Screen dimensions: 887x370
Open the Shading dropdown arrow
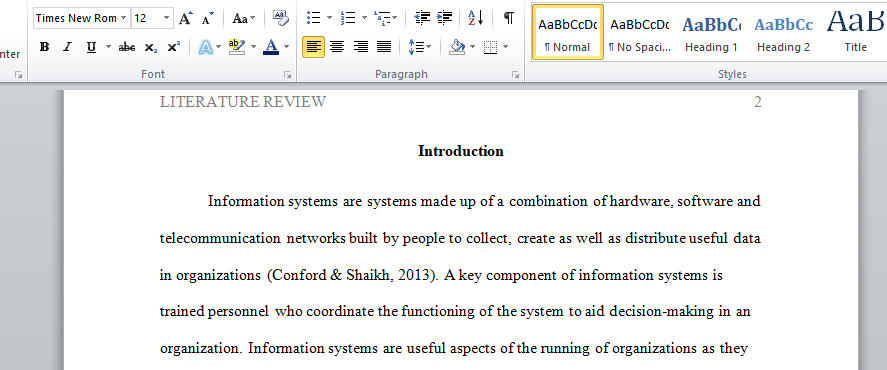[x=472, y=48]
